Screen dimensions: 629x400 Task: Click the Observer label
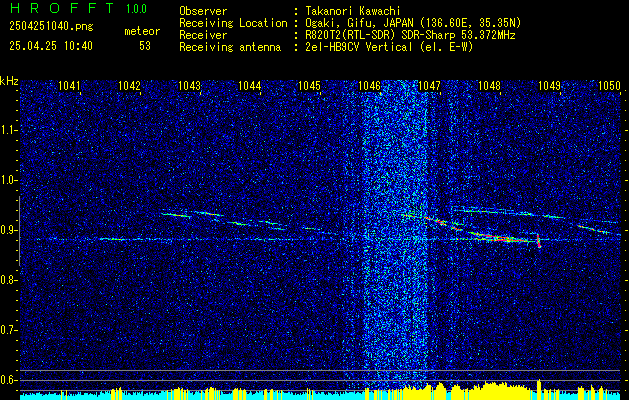click(203, 11)
